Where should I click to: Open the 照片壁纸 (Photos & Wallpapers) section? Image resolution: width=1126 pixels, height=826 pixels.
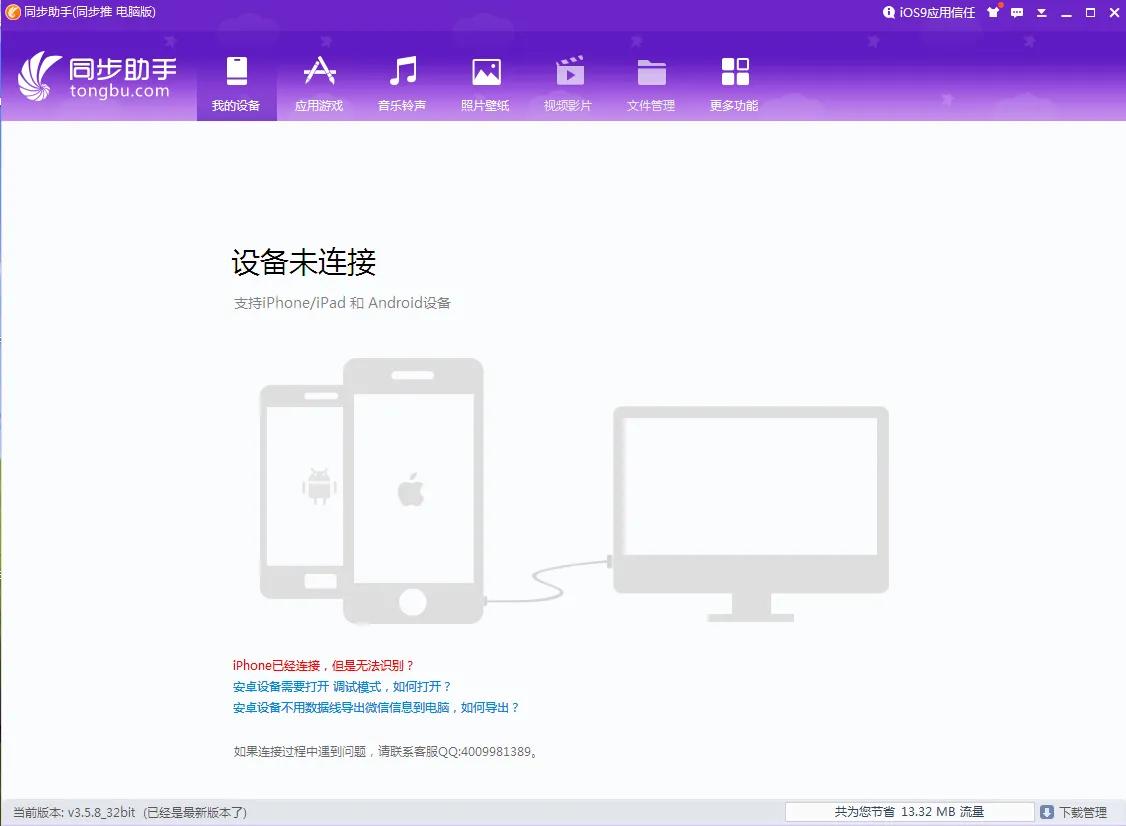(485, 82)
